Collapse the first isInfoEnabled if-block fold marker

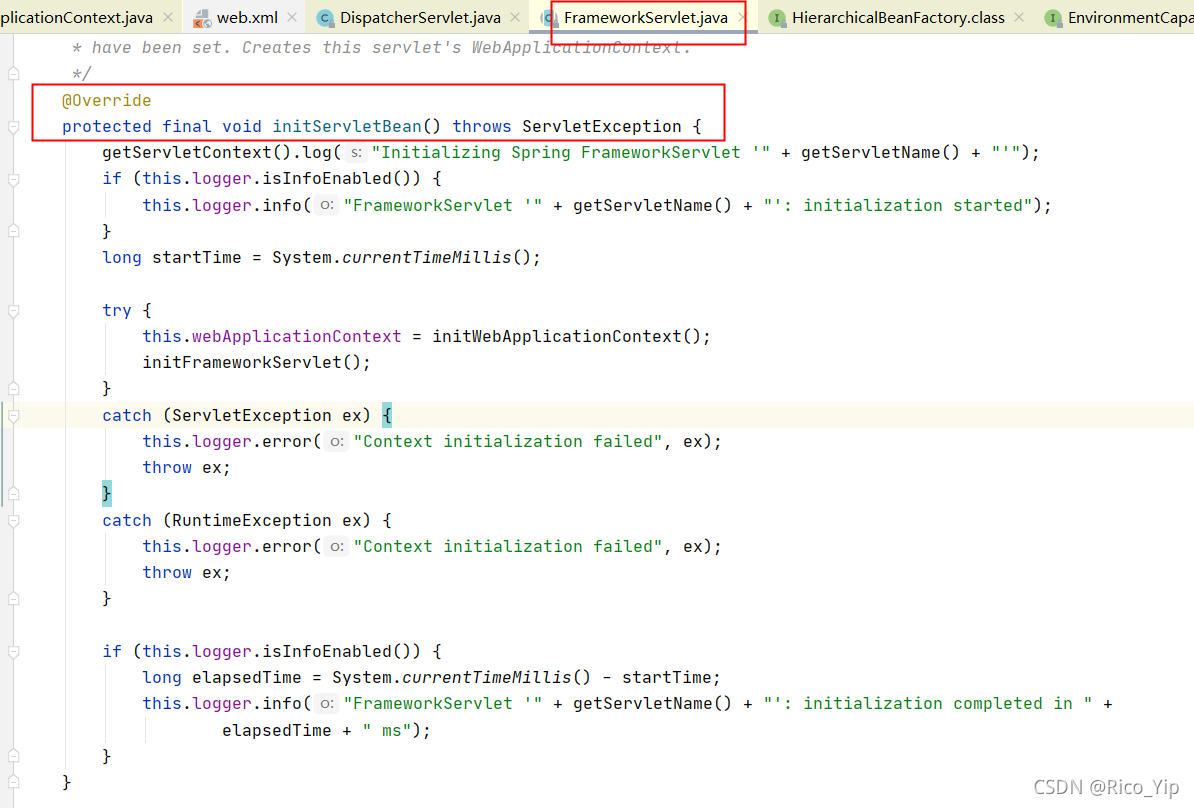tap(14, 180)
